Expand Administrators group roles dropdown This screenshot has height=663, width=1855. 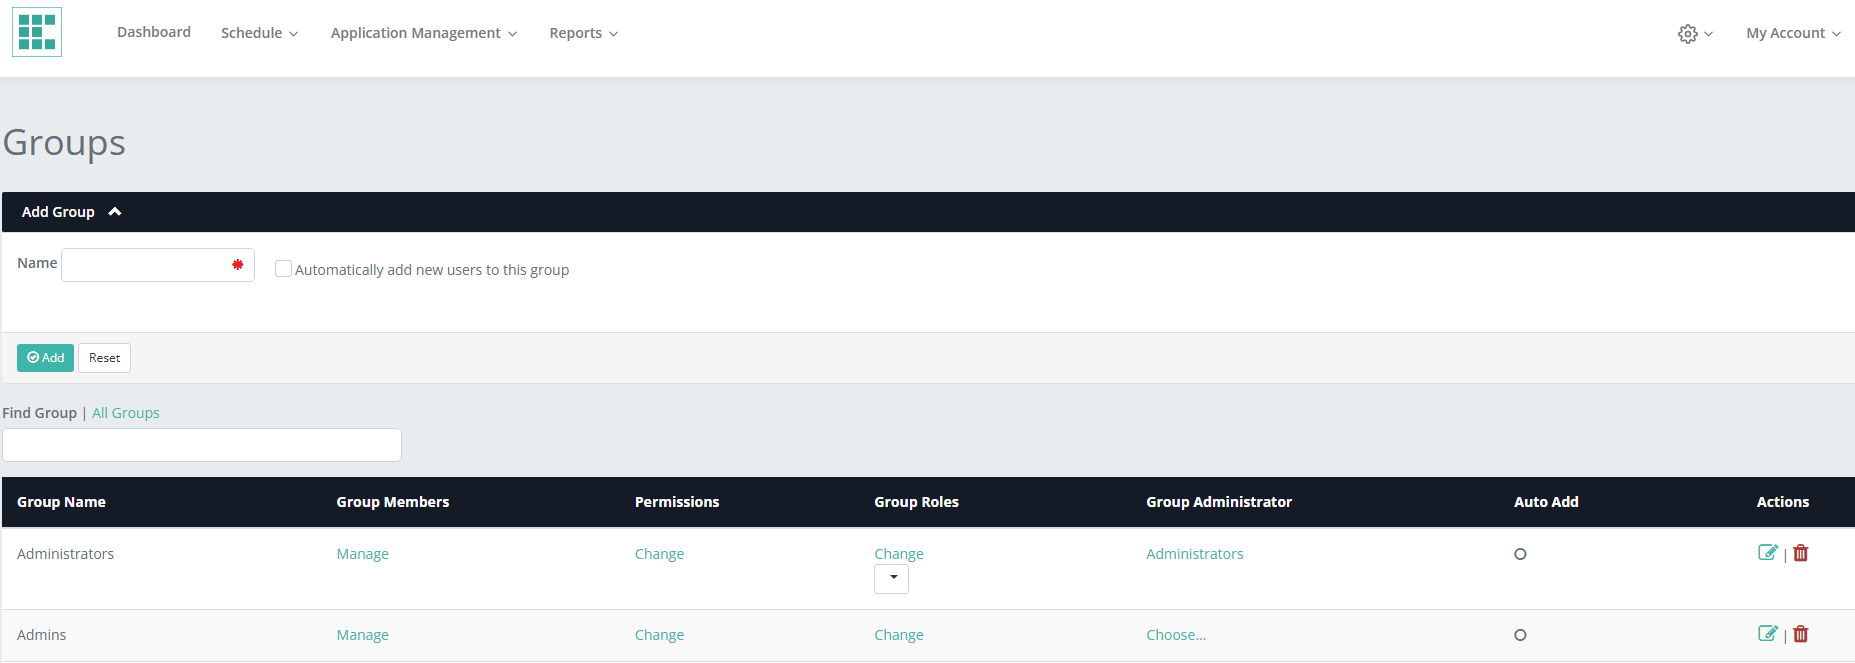[x=891, y=579]
